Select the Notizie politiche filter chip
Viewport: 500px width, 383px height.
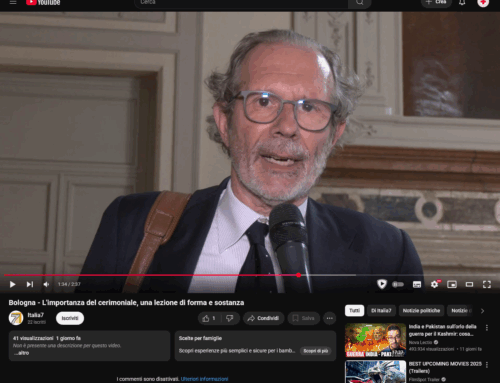click(x=421, y=310)
